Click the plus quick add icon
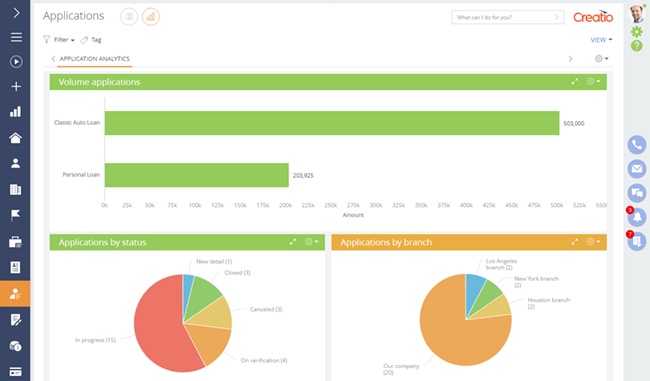The image size is (650, 381). [16, 86]
